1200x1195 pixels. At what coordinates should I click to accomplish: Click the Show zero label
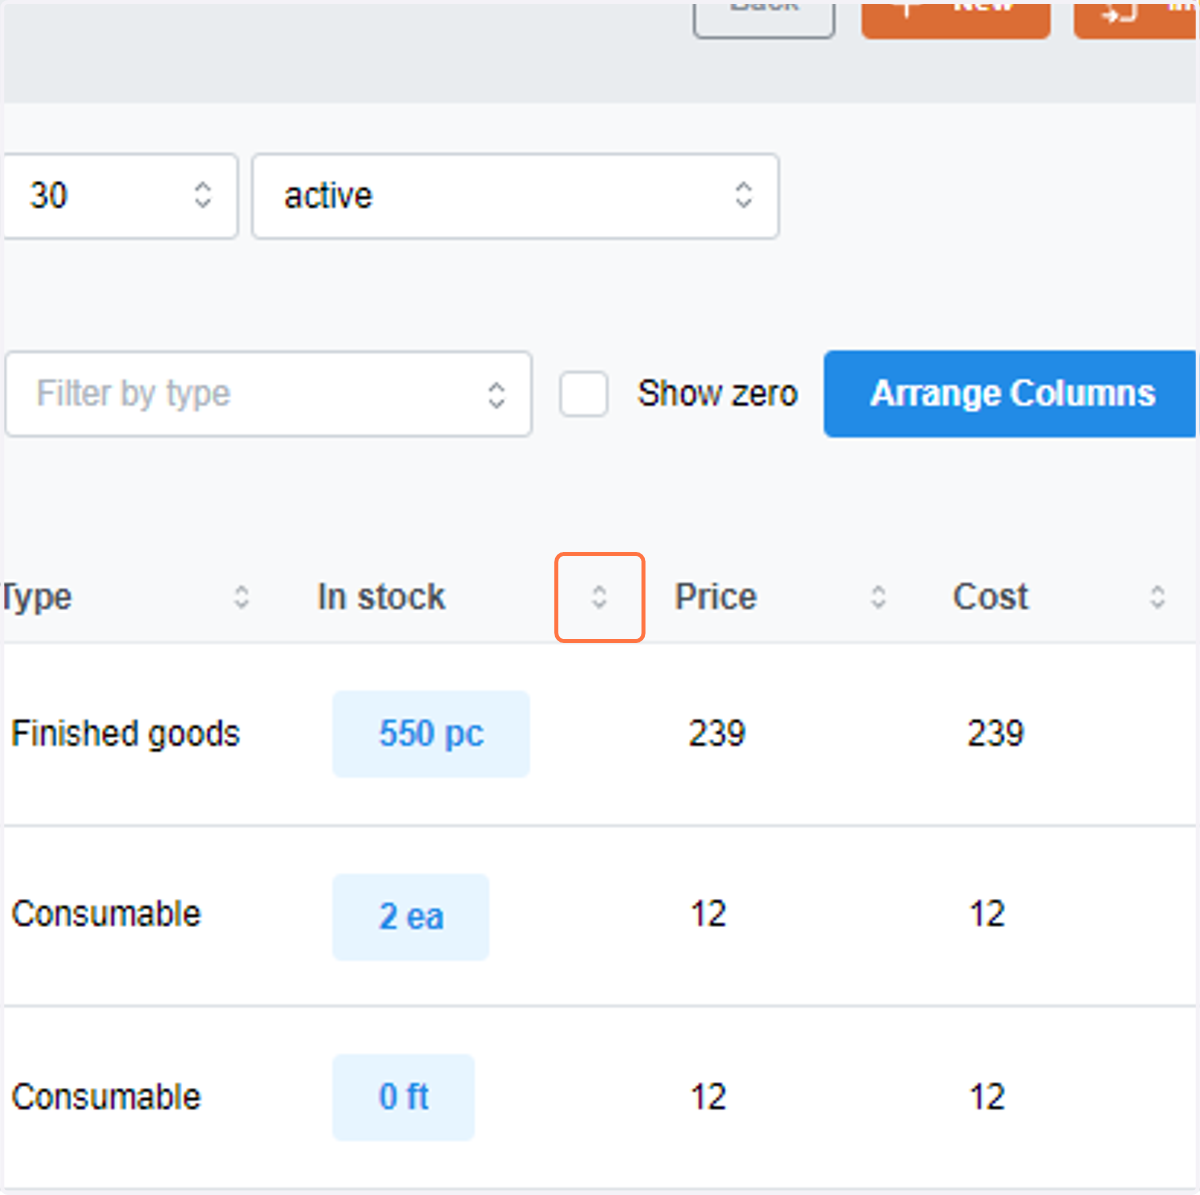(718, 394)
